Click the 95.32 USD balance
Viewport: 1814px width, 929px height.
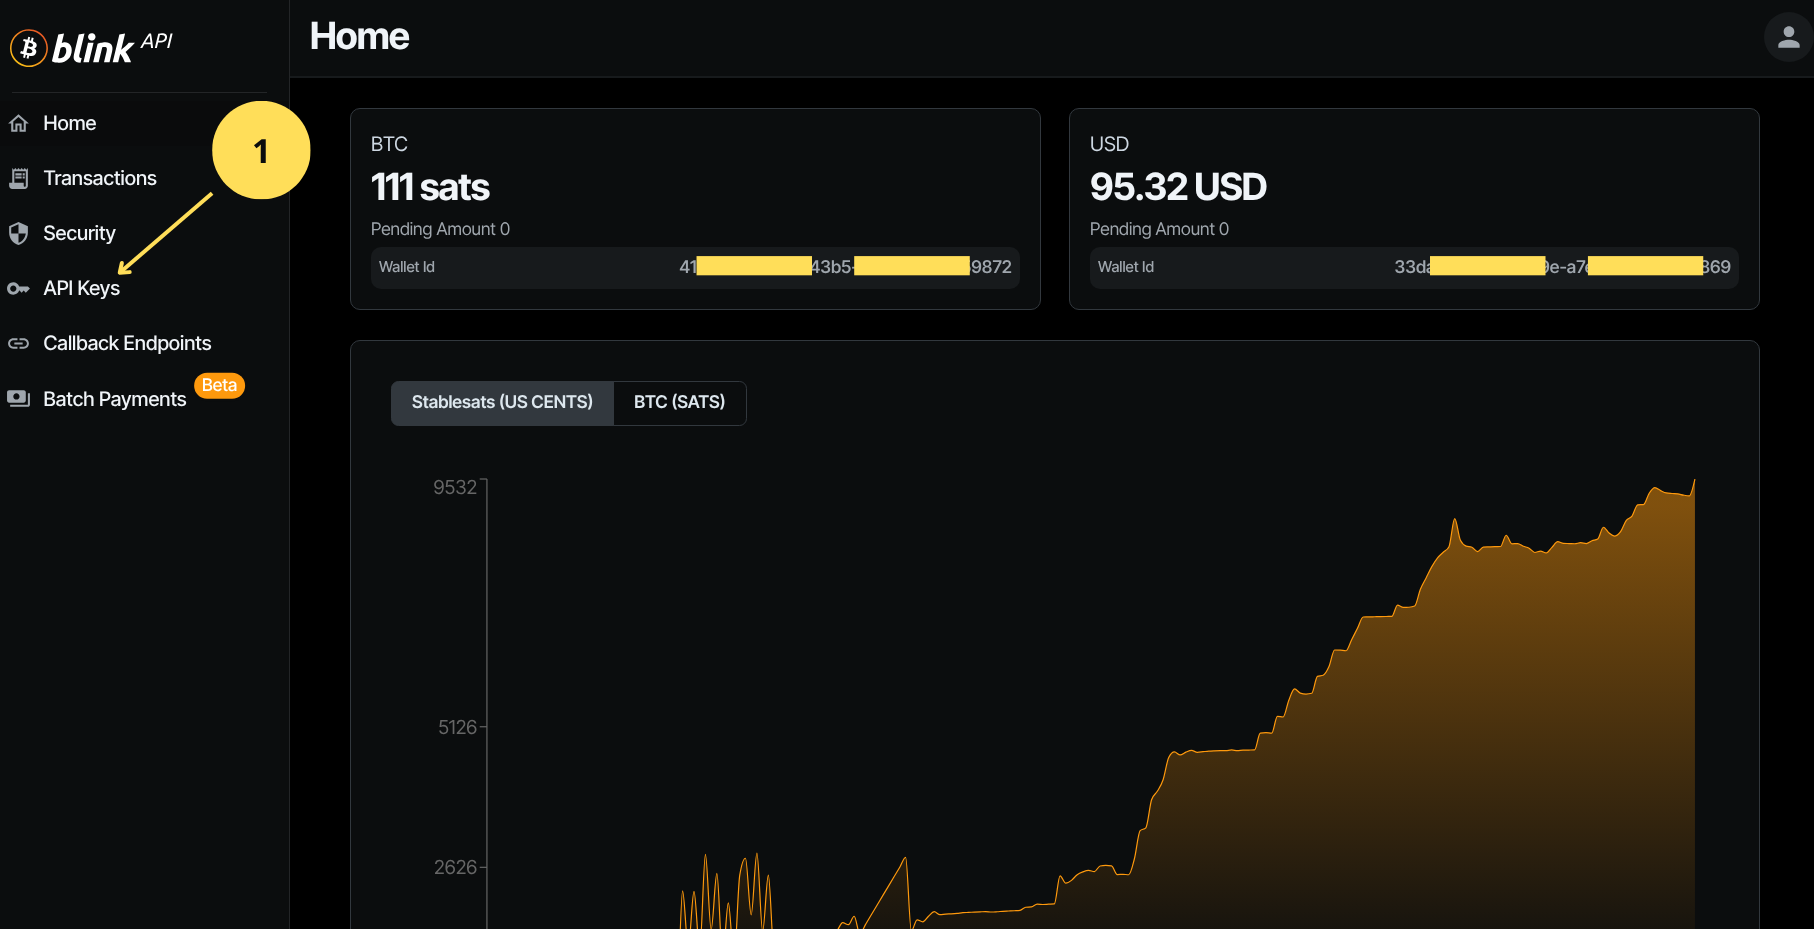pyautogui.click(x=1178, y=187)
